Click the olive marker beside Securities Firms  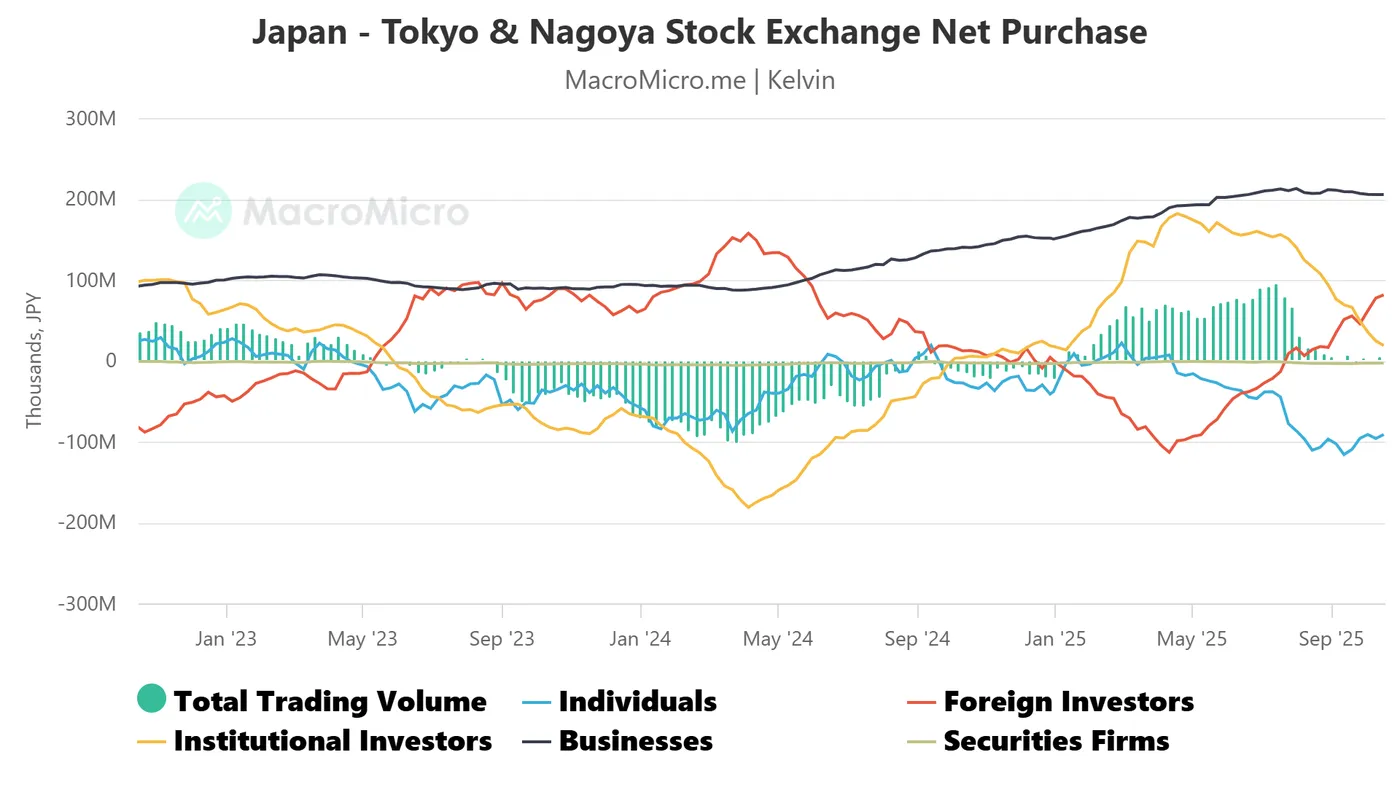(x=921, y=741)
